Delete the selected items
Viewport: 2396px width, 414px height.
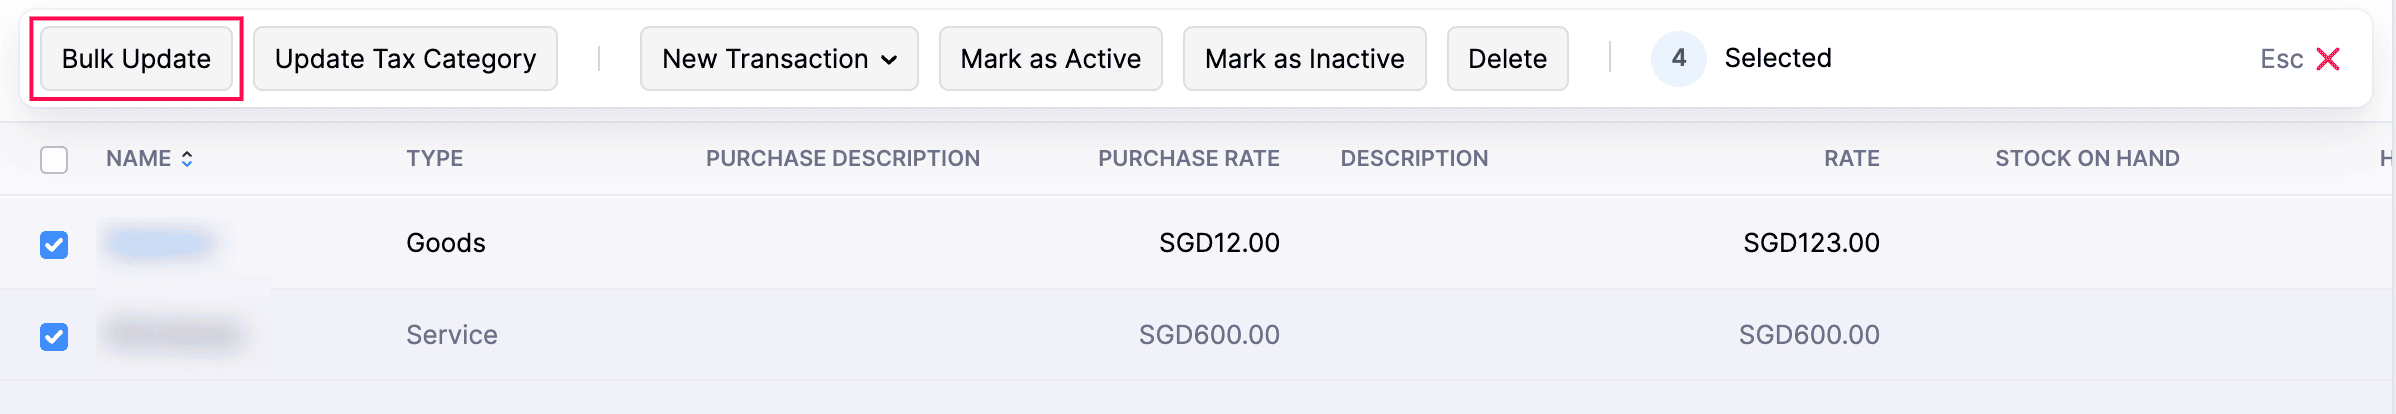click(1506, 59)
